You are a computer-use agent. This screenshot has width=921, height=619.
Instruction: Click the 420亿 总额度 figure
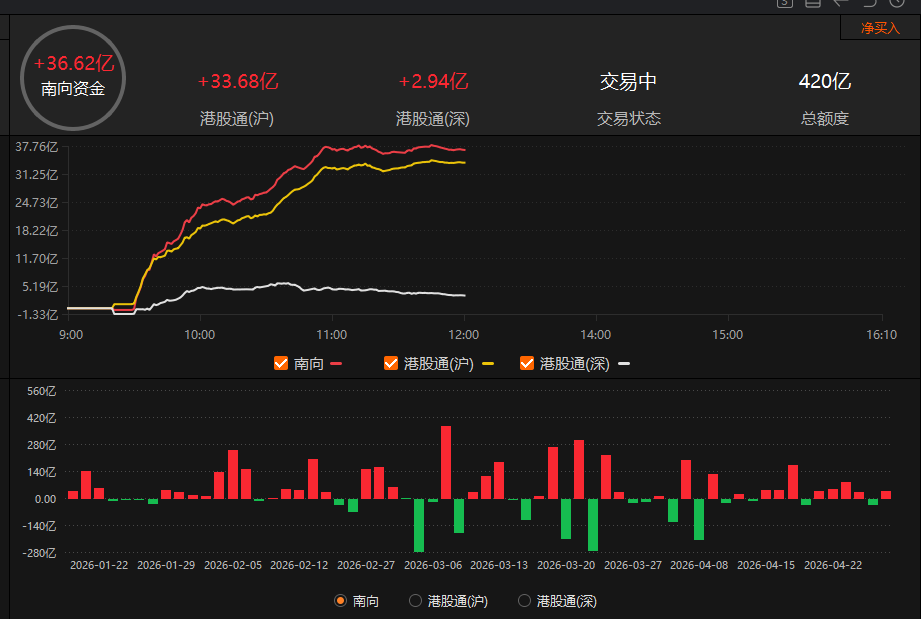pyautogui.click(x=824, y=82)
